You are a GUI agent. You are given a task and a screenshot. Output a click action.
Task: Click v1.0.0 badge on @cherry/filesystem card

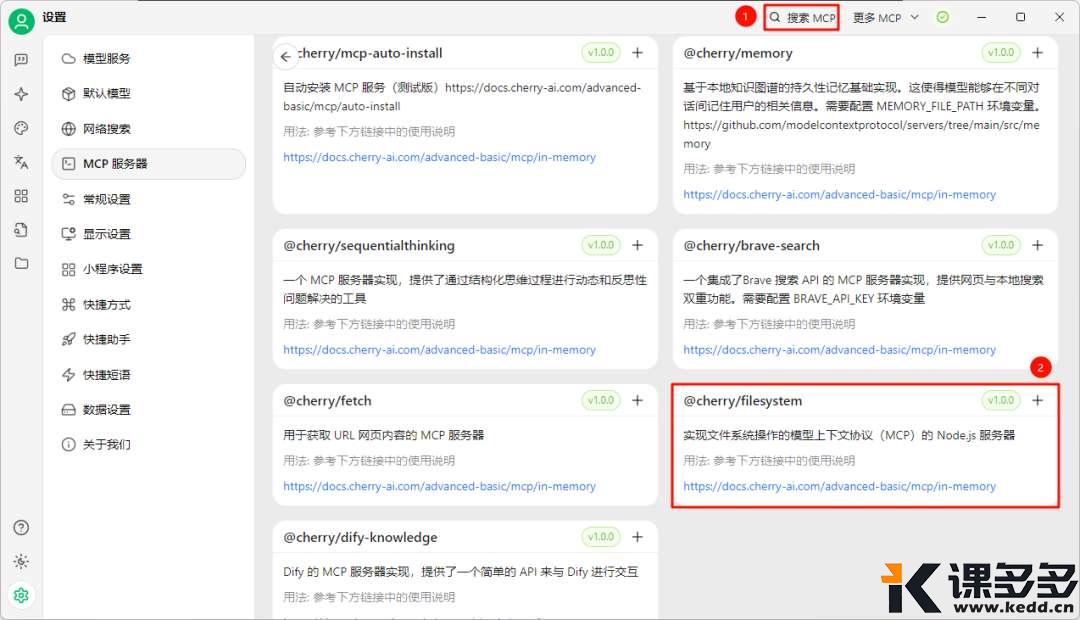click(x=1001, y=400)
